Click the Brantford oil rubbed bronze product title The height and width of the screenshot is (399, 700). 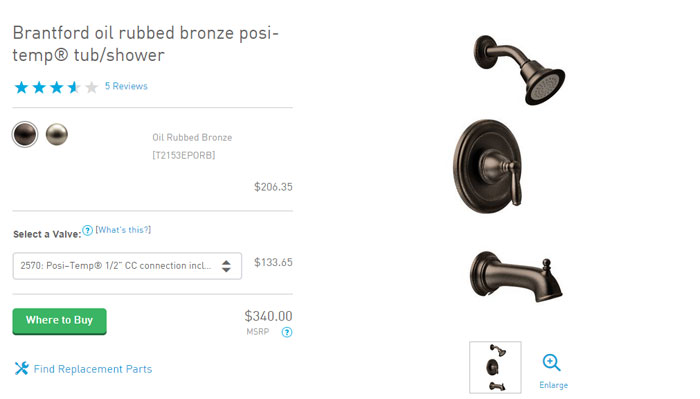(x=146, y=44)
